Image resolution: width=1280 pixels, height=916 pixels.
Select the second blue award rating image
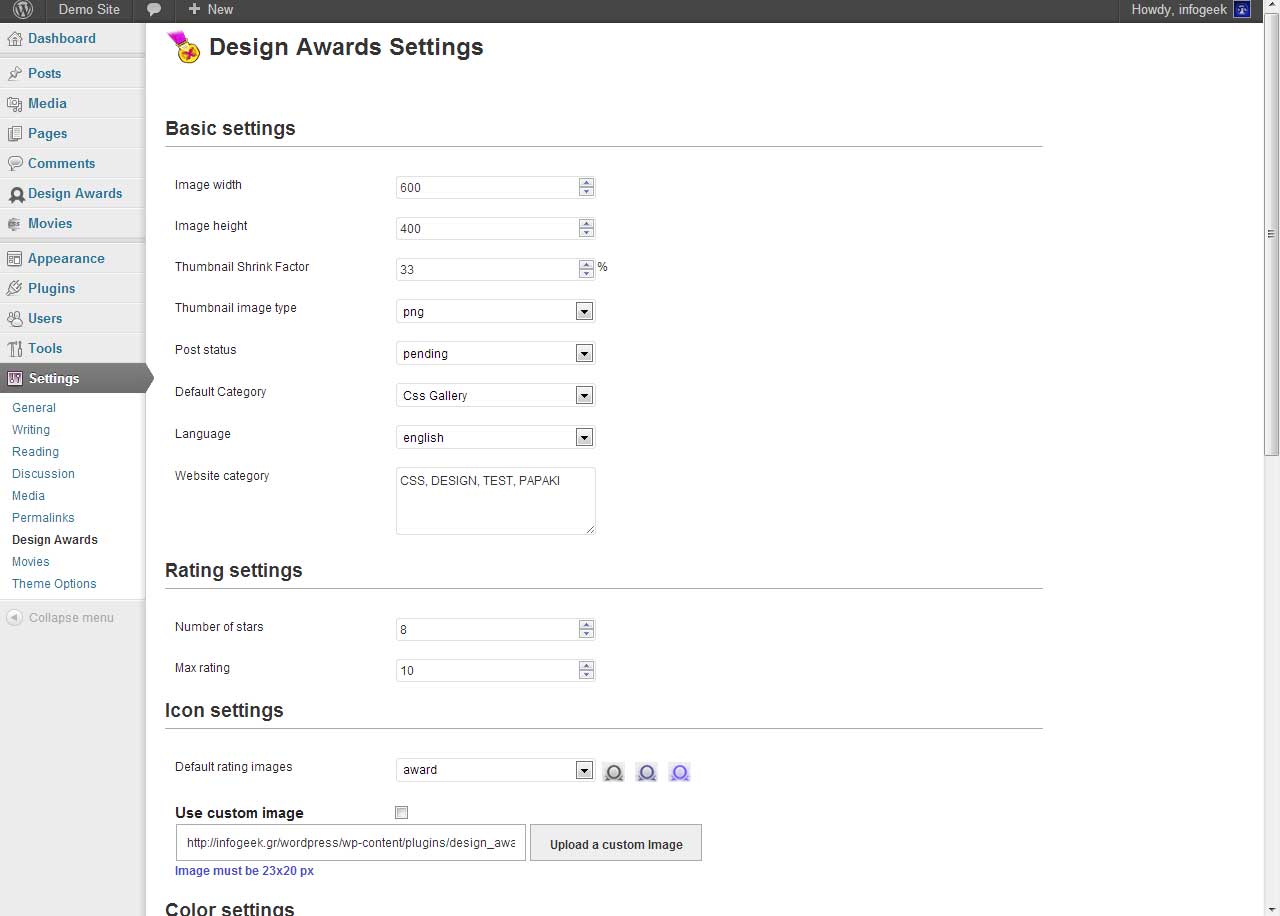647,772
